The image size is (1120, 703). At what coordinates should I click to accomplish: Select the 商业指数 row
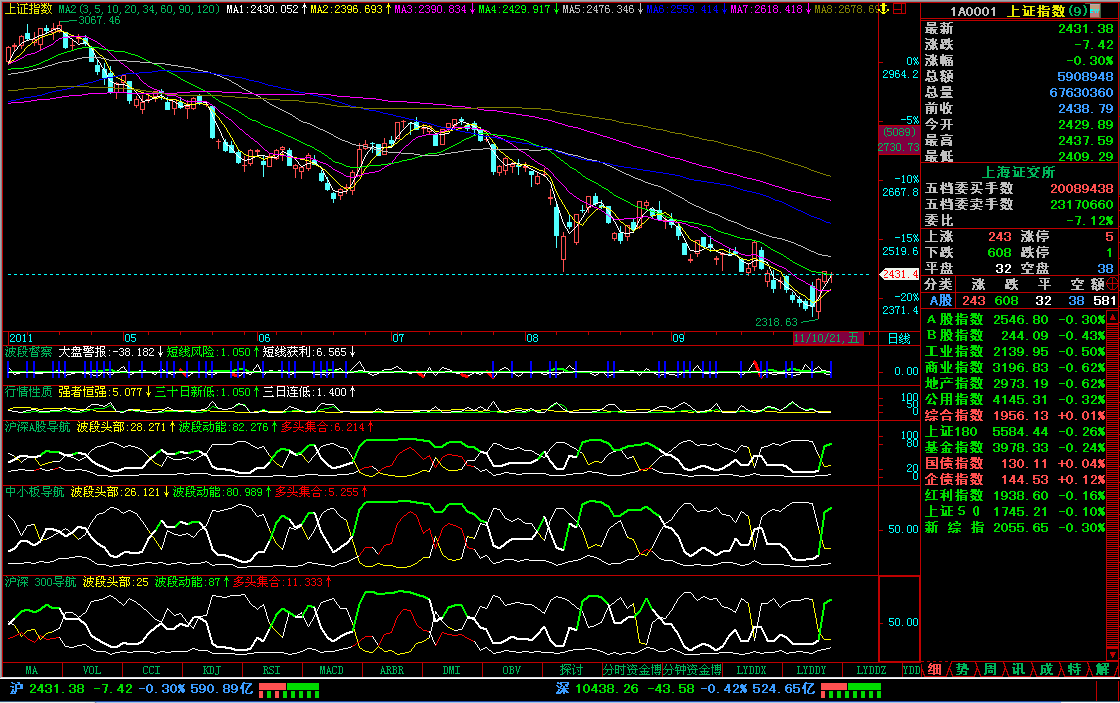tap(1016, 367)
